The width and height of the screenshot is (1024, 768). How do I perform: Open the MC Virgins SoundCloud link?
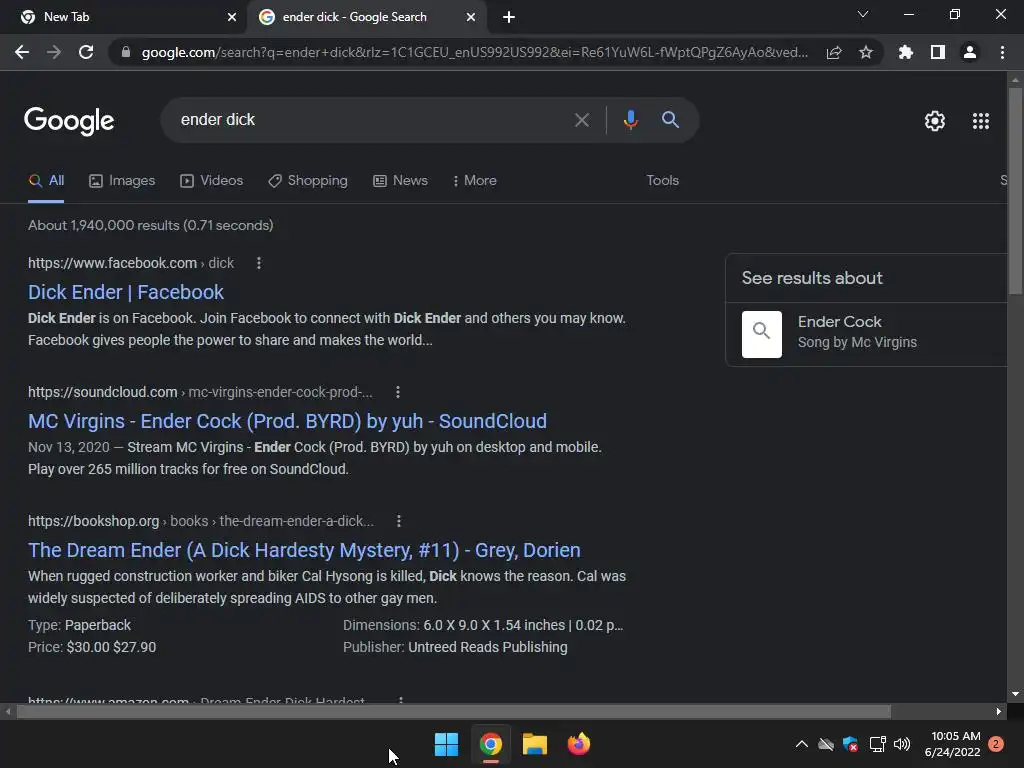point(287,421)
